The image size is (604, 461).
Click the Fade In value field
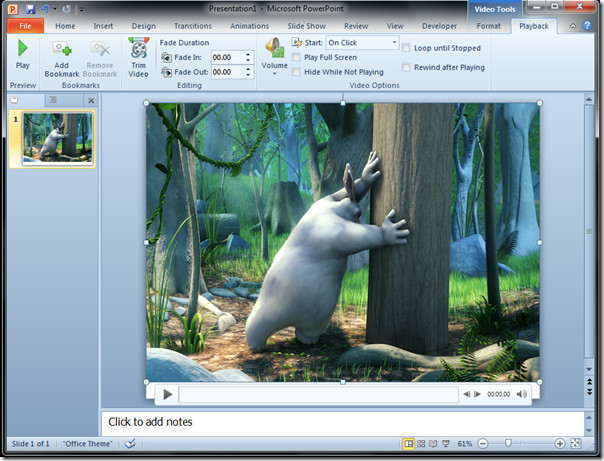tap(228, 57)
